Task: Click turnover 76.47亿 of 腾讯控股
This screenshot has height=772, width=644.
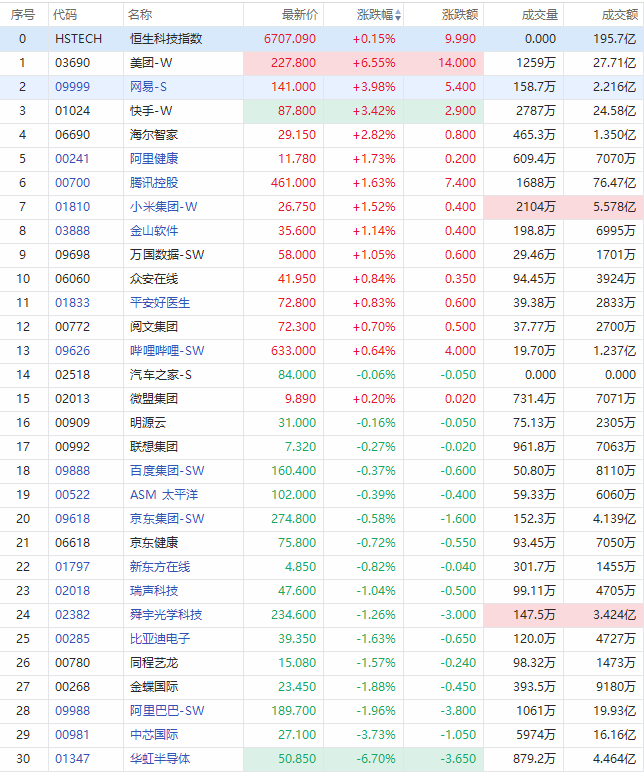Action: (614, 183)
